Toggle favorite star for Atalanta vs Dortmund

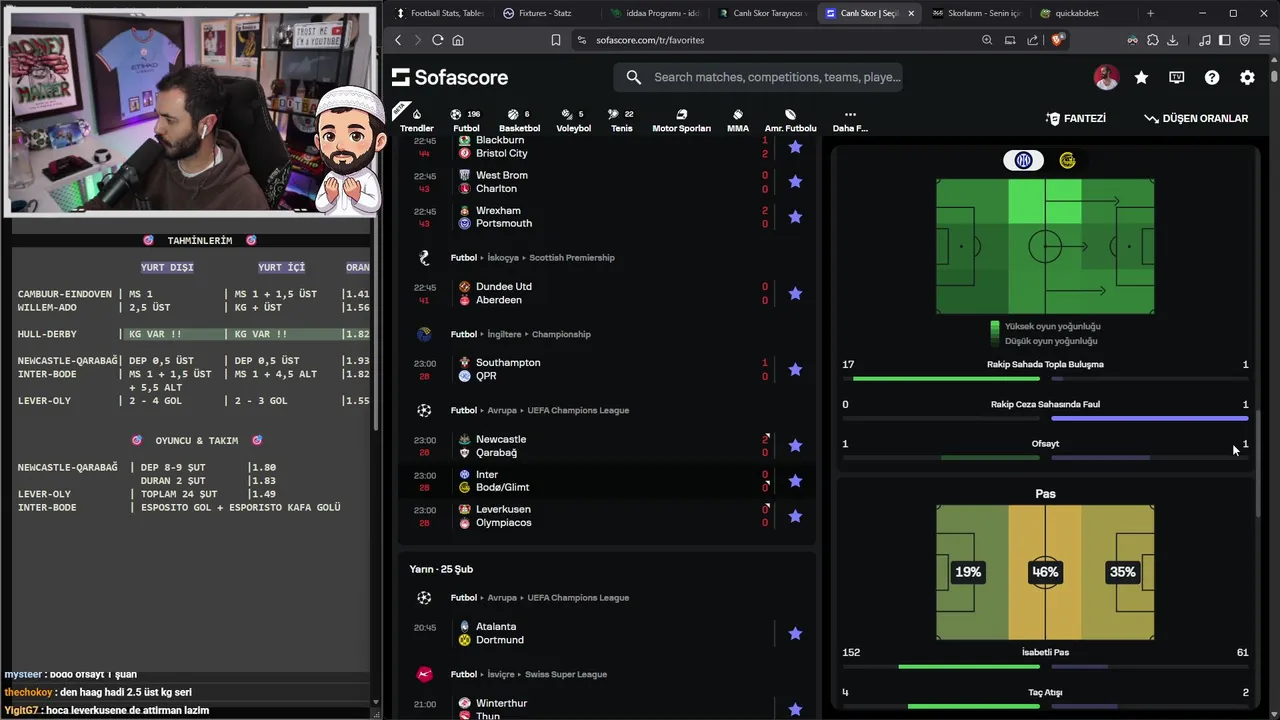795,633
